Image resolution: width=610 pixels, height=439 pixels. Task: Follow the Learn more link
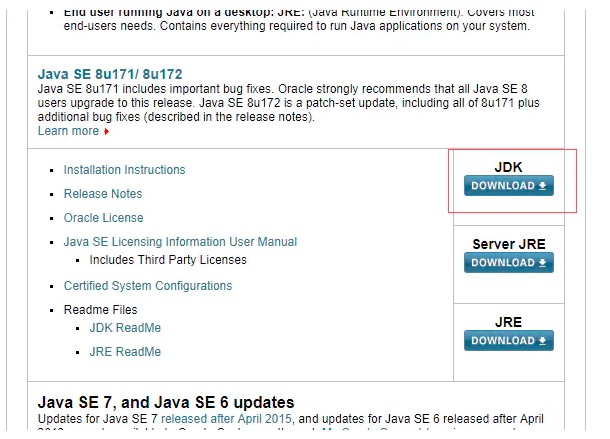[x=68, y=131]
